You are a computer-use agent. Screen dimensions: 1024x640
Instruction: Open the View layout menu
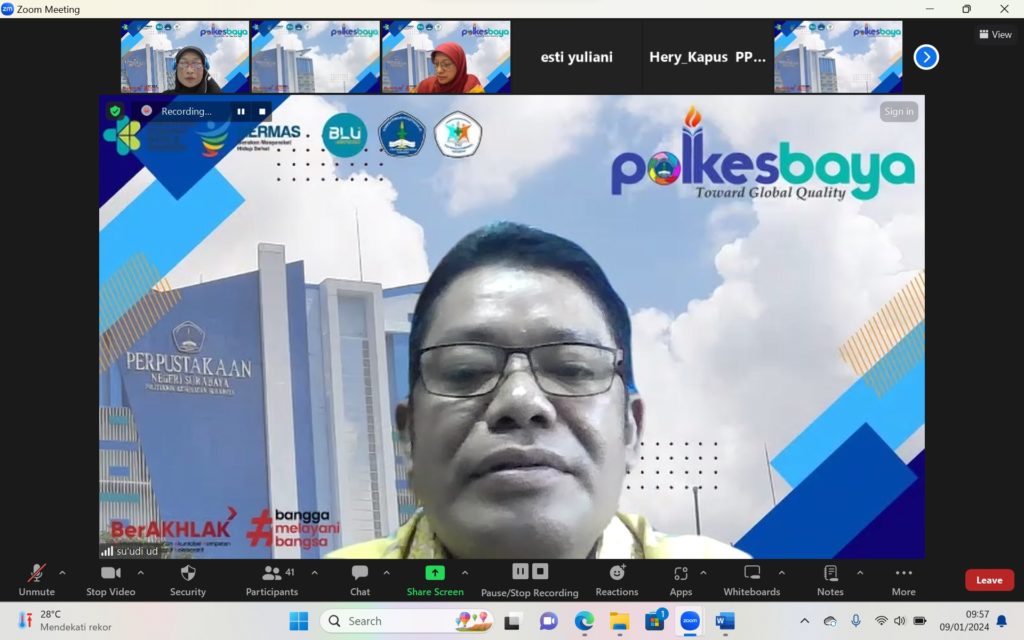(x=995, y=35)
